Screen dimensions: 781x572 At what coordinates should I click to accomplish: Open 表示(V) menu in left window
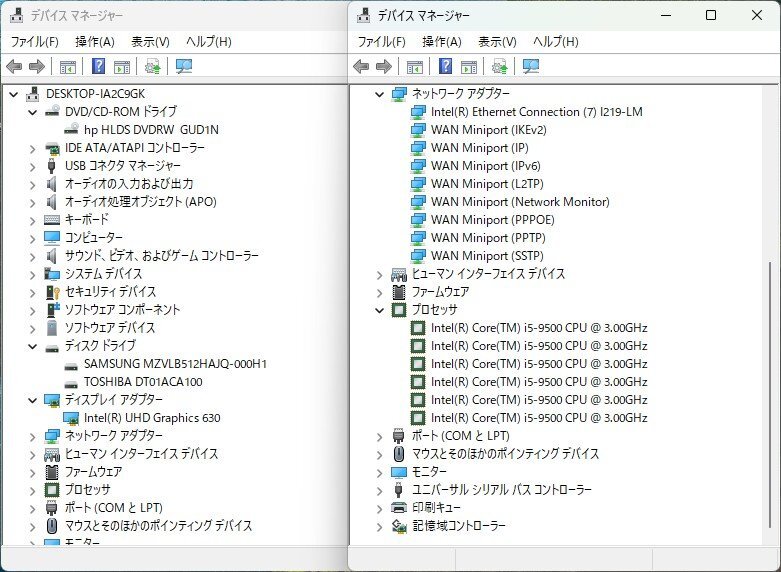(150, 42)
